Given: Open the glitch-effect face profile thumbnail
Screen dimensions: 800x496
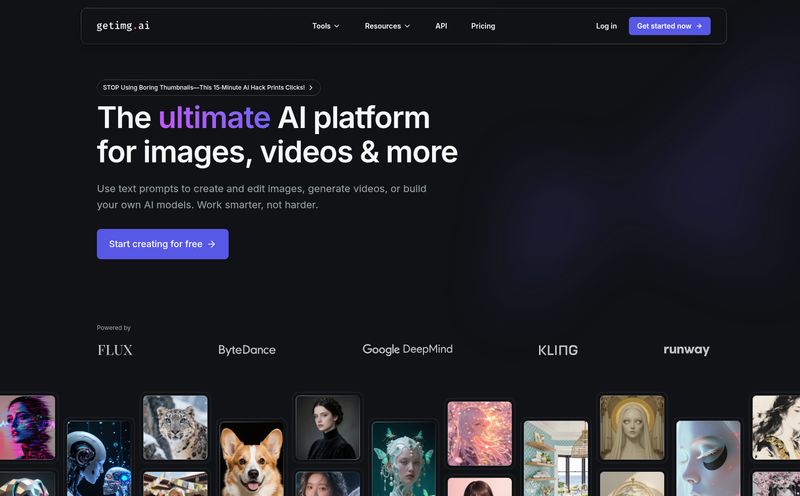Looking at the screenshot, I should tap(28, 428).
